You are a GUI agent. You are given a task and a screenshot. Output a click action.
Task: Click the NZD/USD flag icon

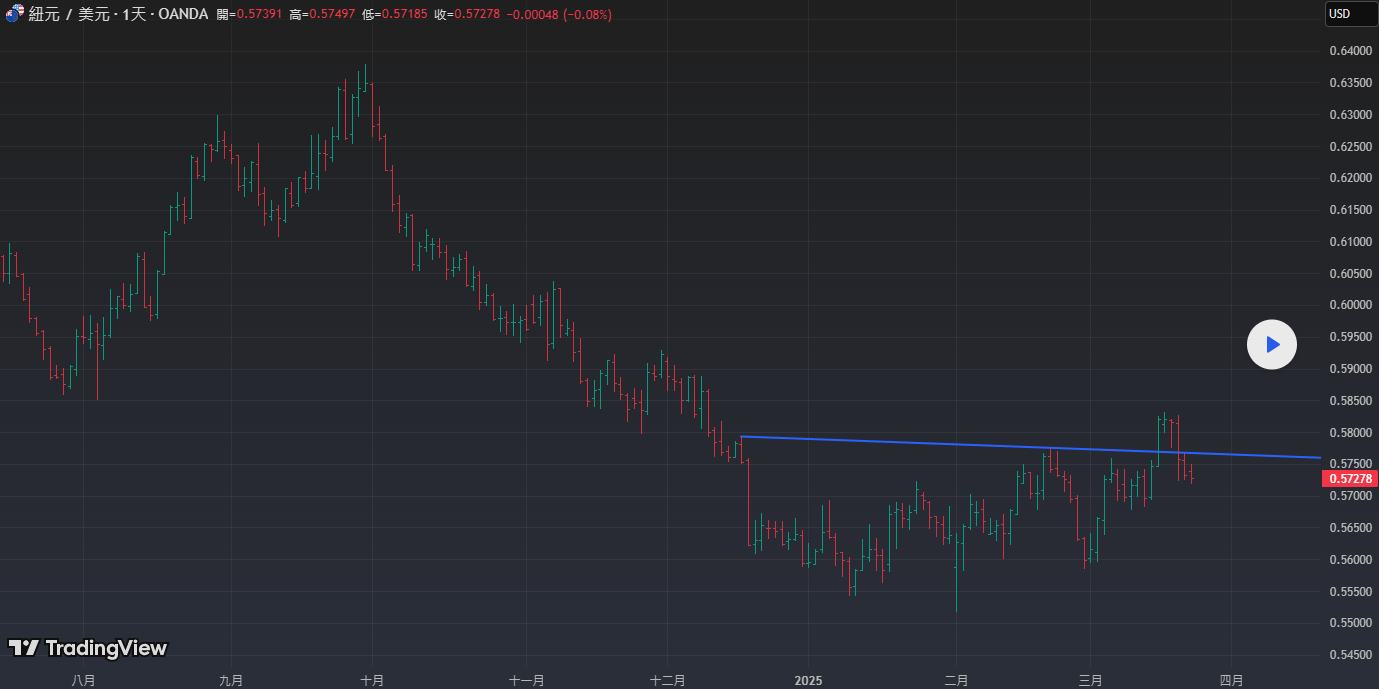[14, 14]
